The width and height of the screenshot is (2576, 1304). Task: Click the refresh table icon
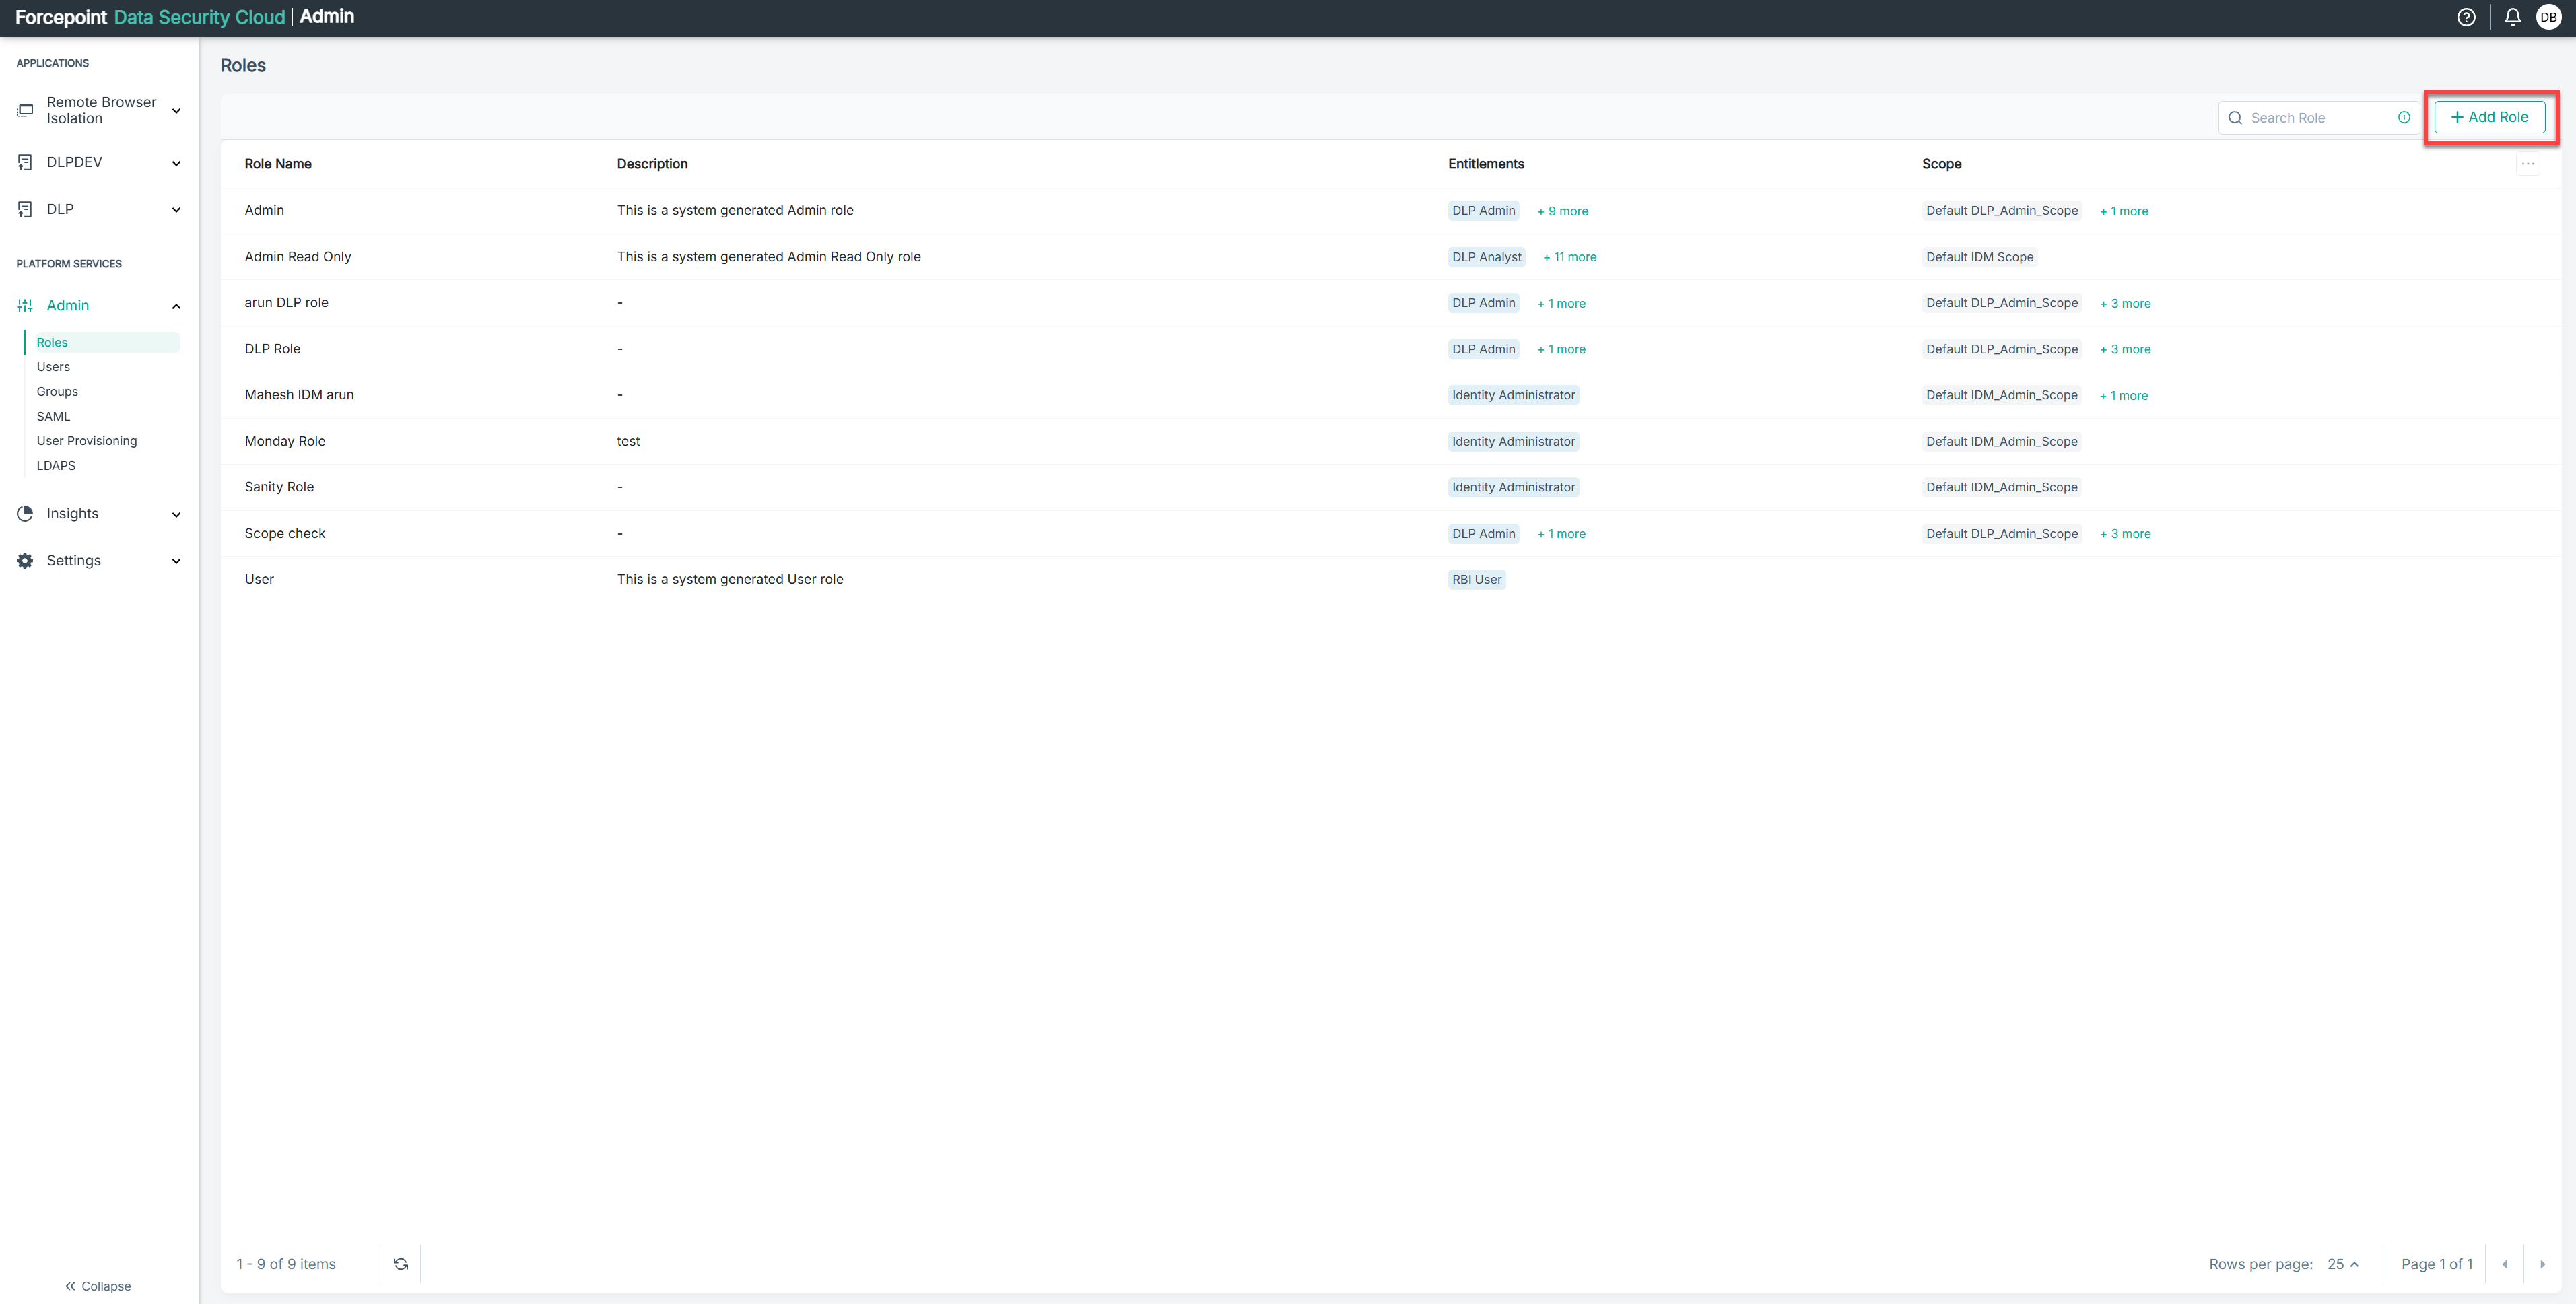pyautogui.click(x=401, y=1264)
